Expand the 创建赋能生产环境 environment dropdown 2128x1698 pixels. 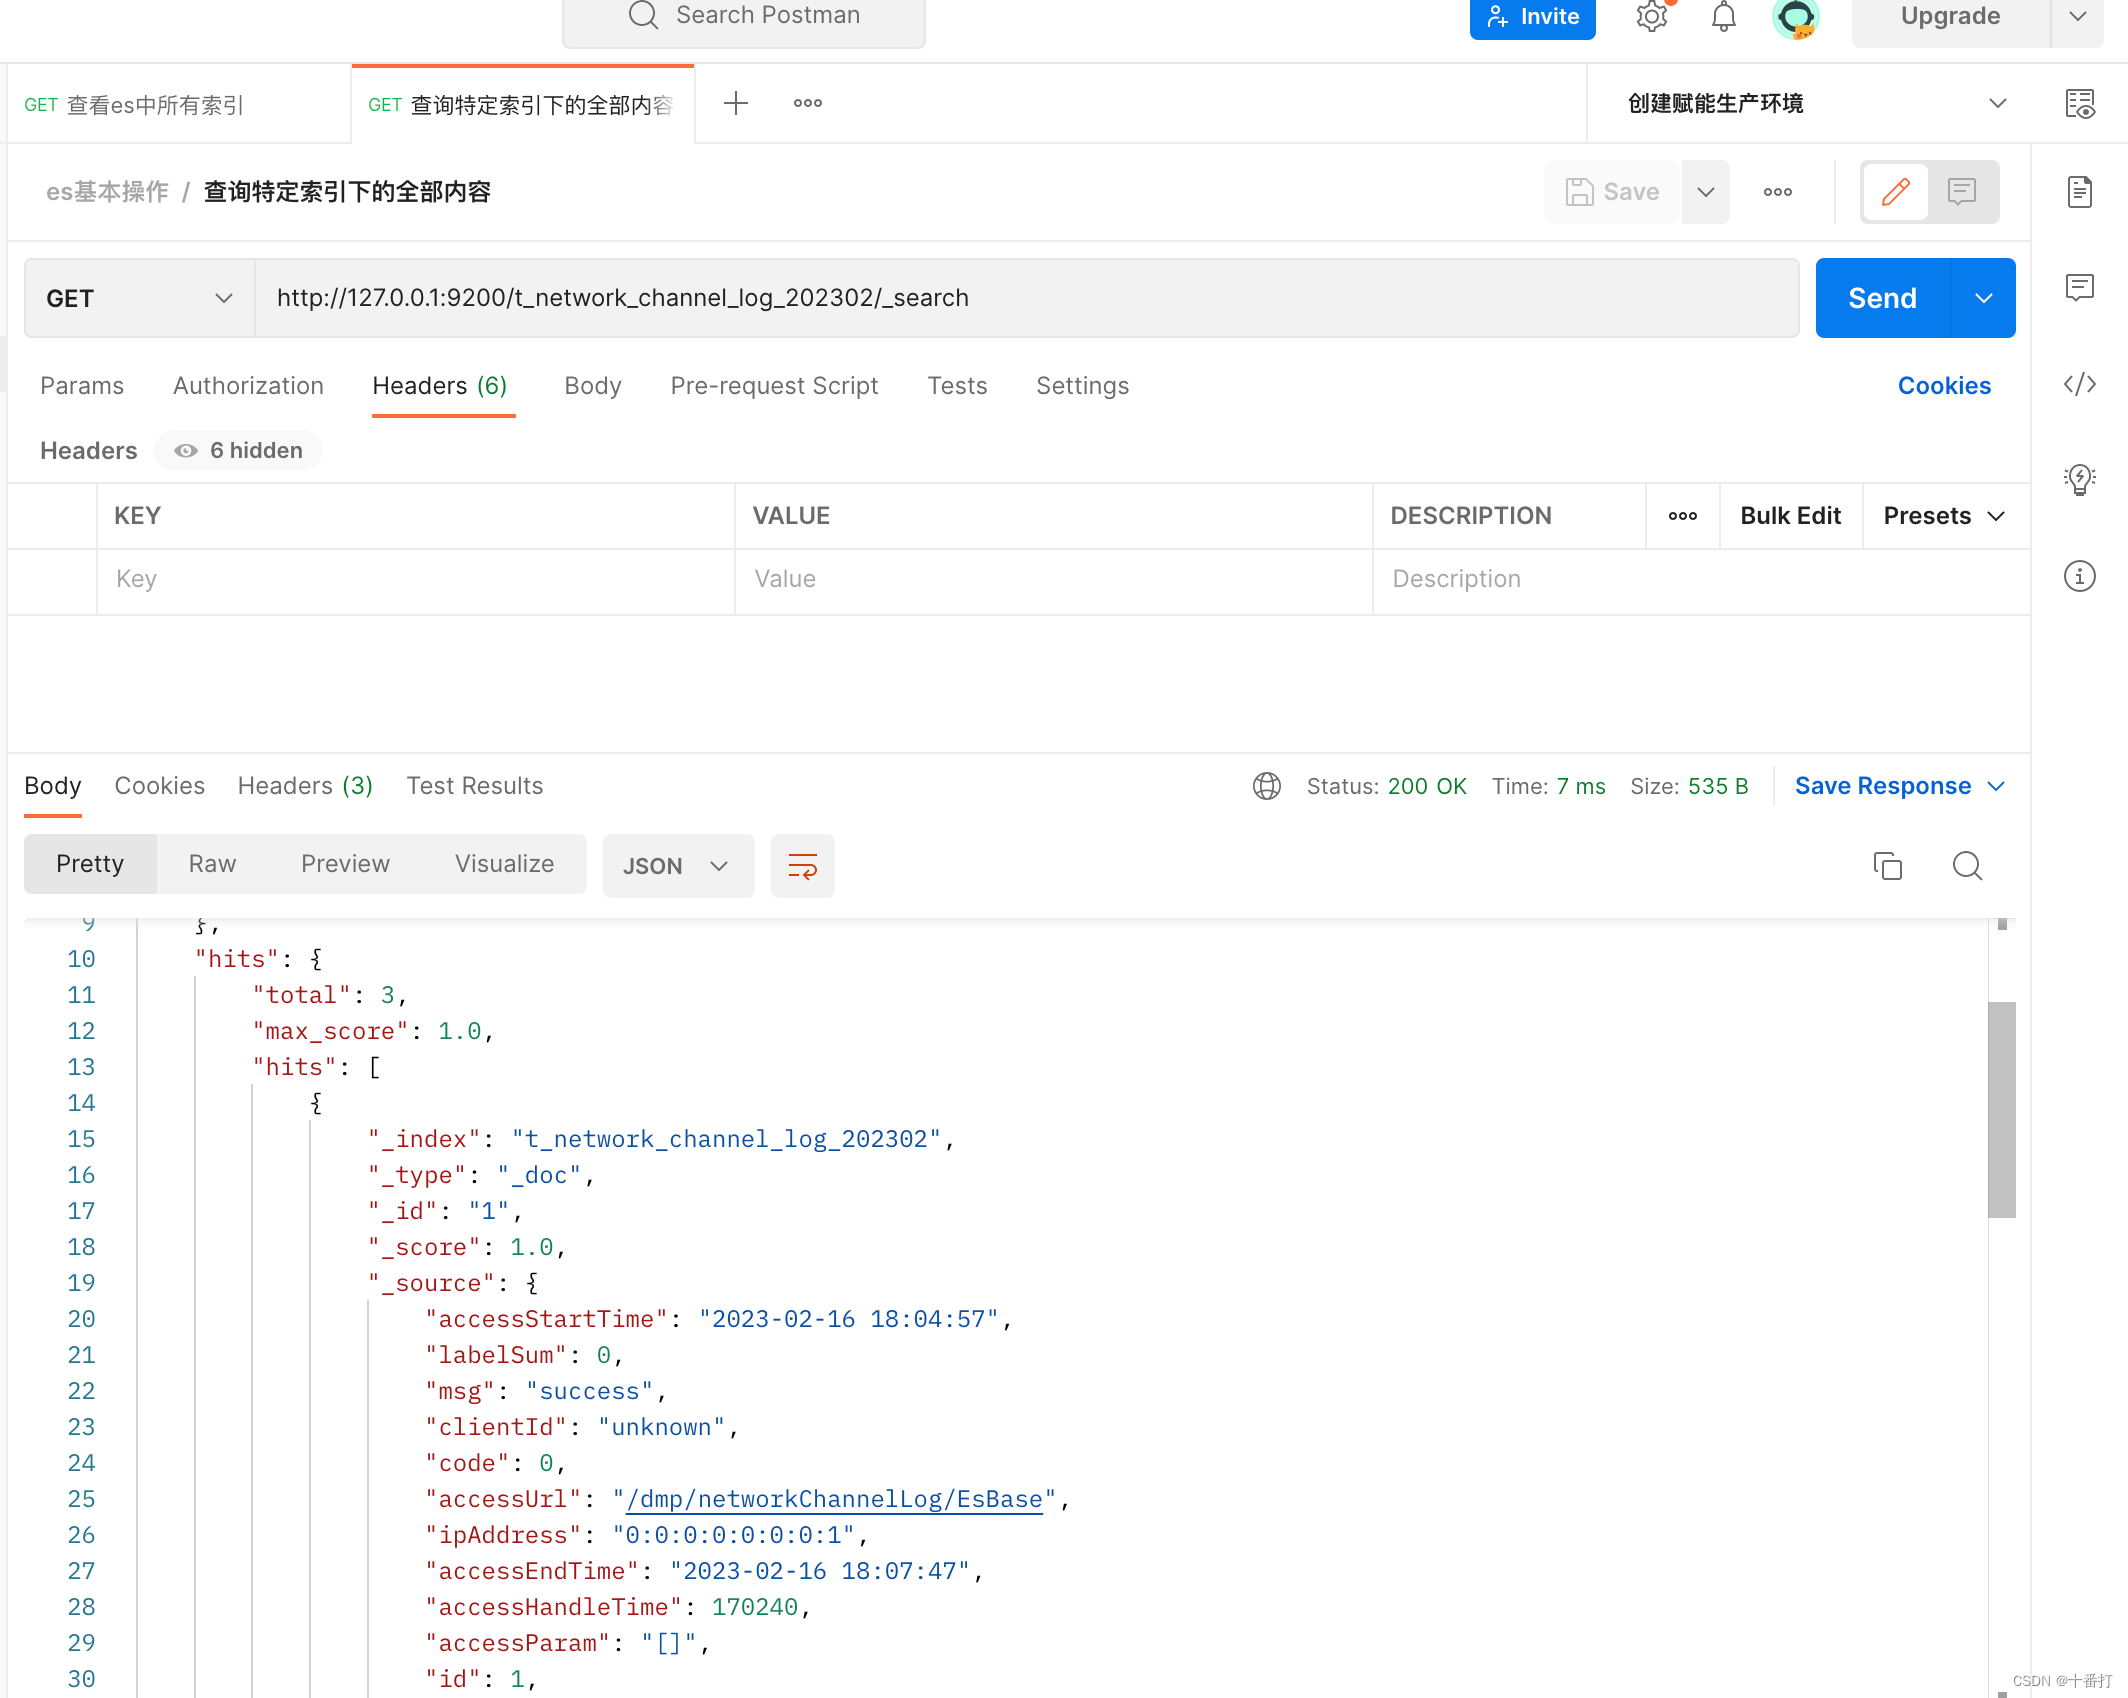pyautogui.click(x=1998, y=103)
